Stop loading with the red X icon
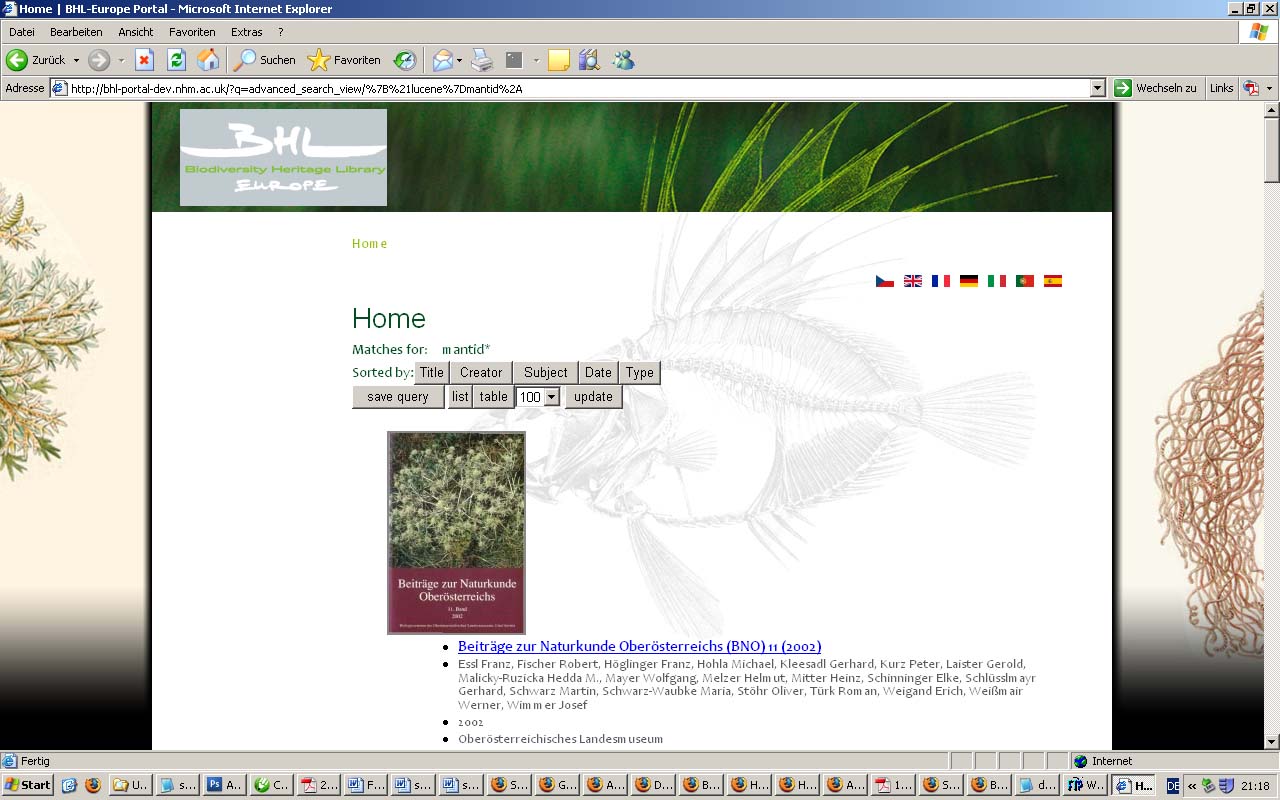The height and width of the screenshot is (800, 1280). 144,60
